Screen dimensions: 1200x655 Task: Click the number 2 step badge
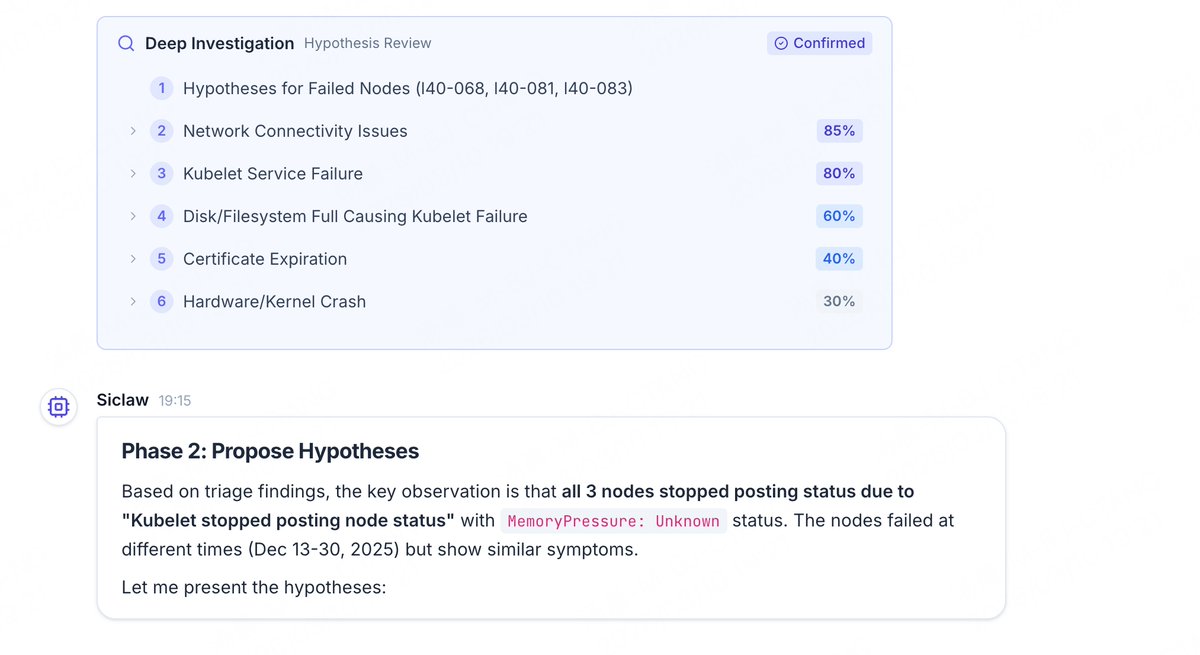click(x=162, y=131)
